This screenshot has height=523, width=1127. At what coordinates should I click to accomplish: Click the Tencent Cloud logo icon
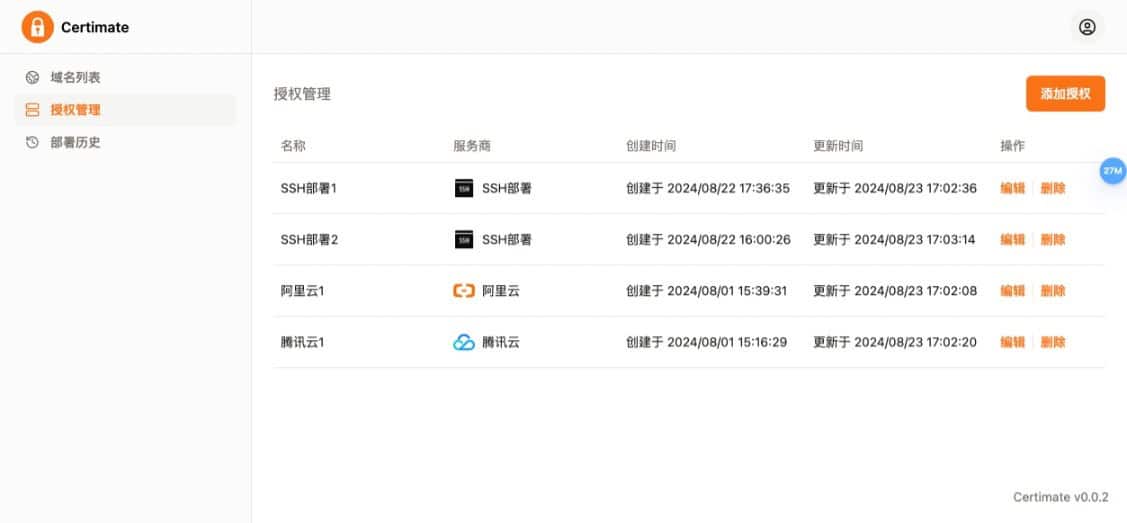464,342
